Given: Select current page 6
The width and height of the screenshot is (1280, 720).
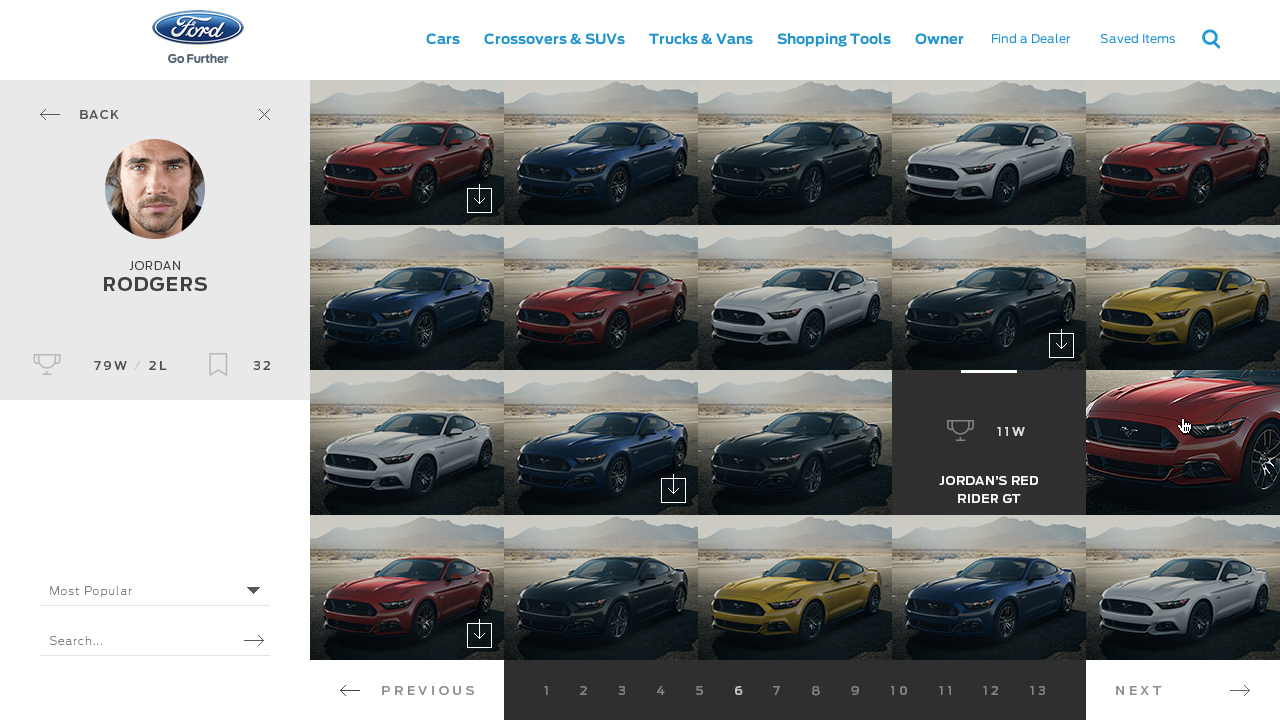Looking at the screenshot, I should coord(738,690).
